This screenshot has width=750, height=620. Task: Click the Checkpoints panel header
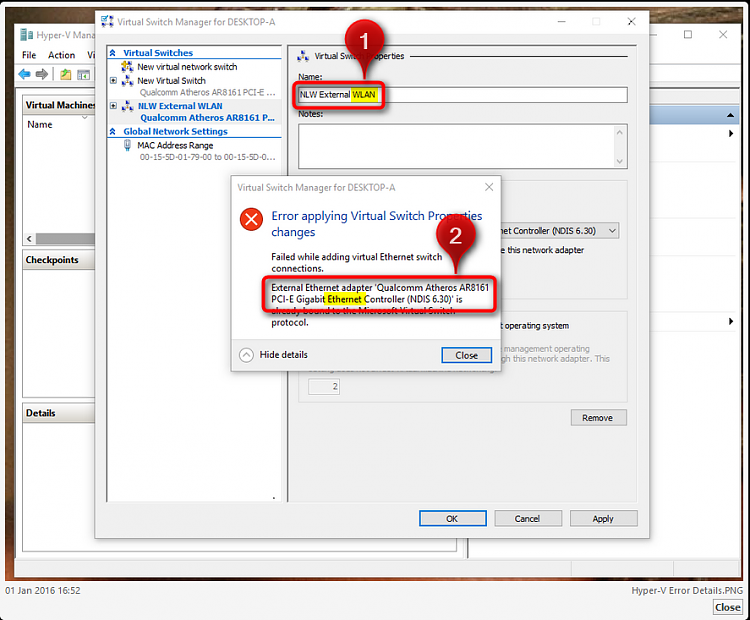[58, 260]
